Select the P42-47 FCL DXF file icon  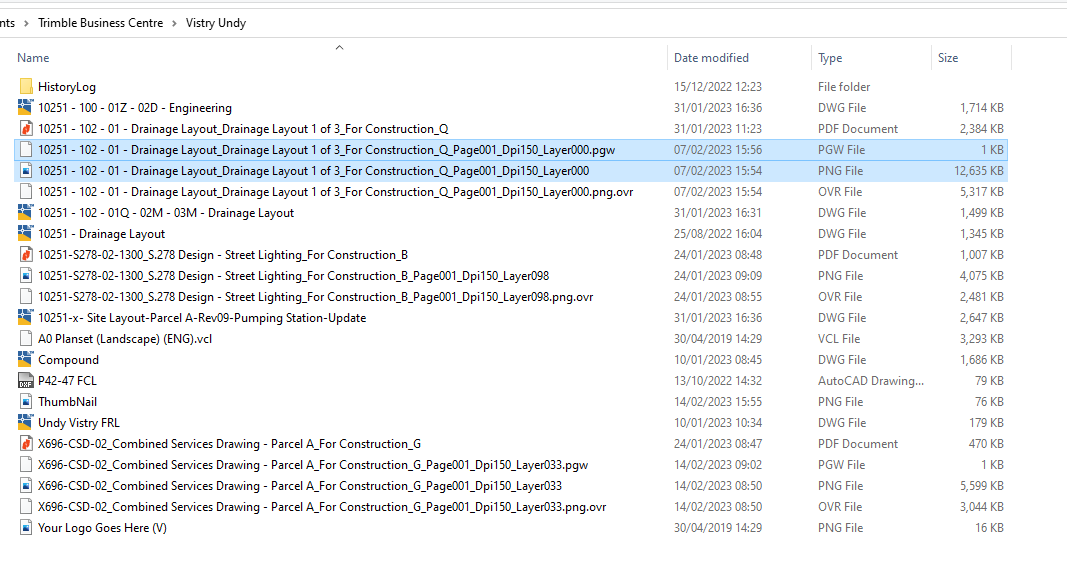pos(26,381)
